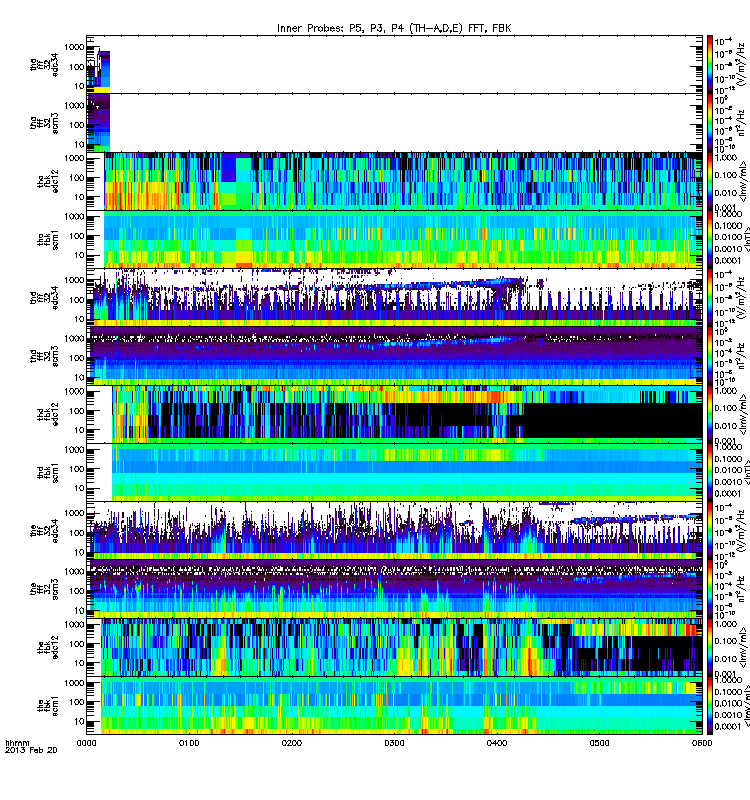Screen dimensions: 750x800
Task: Click the 0600 time axis label
Action: pos(702,743)
